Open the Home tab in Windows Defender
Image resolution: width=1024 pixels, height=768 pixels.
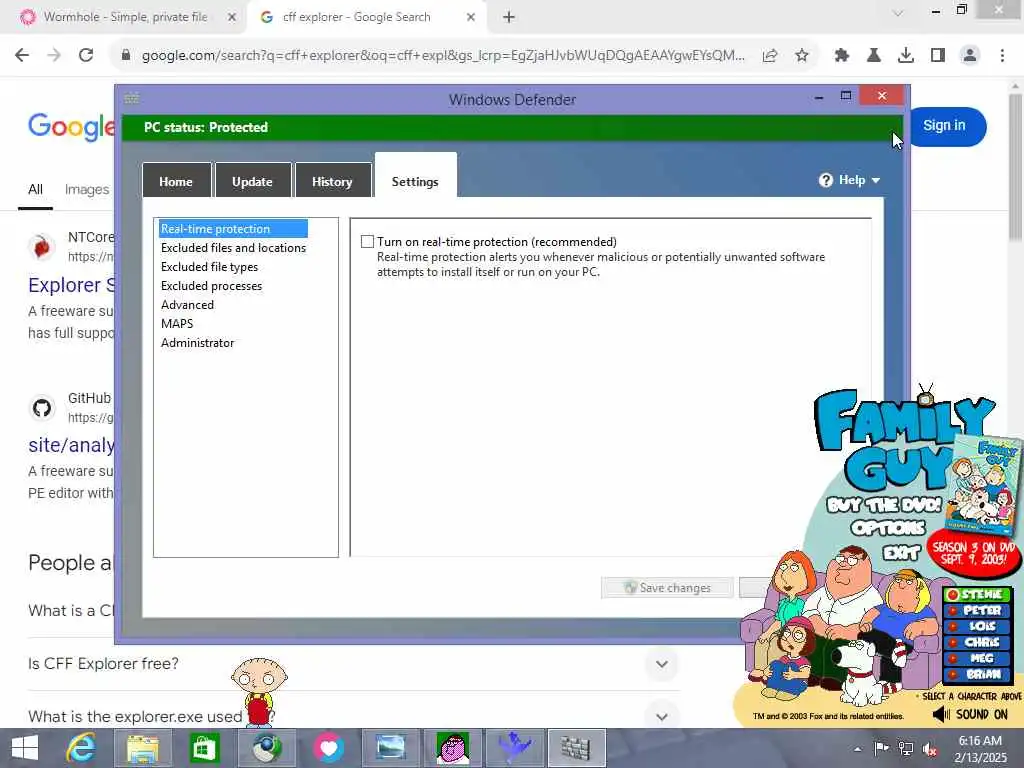[x=176, y=181]
